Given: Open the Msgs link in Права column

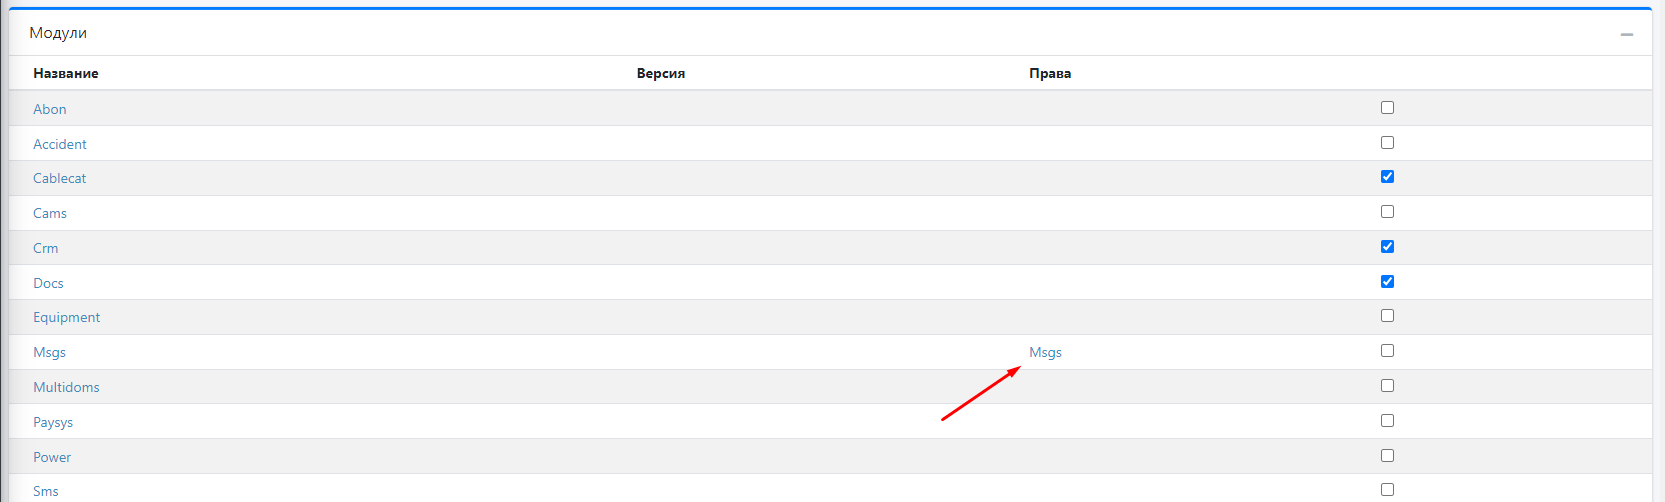Looking at the screenshot, I should (x=1045, y=352).
